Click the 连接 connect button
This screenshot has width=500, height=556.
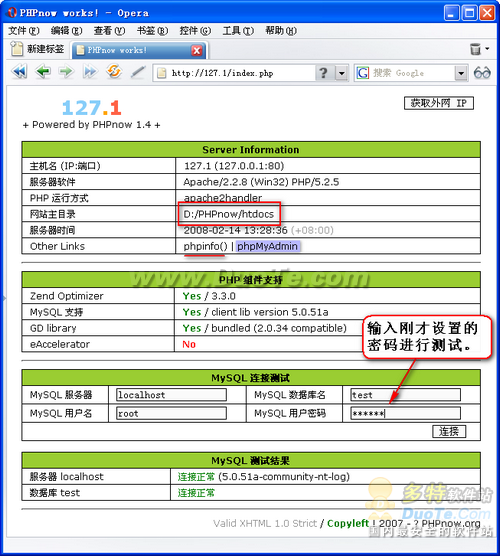[449, 431]
